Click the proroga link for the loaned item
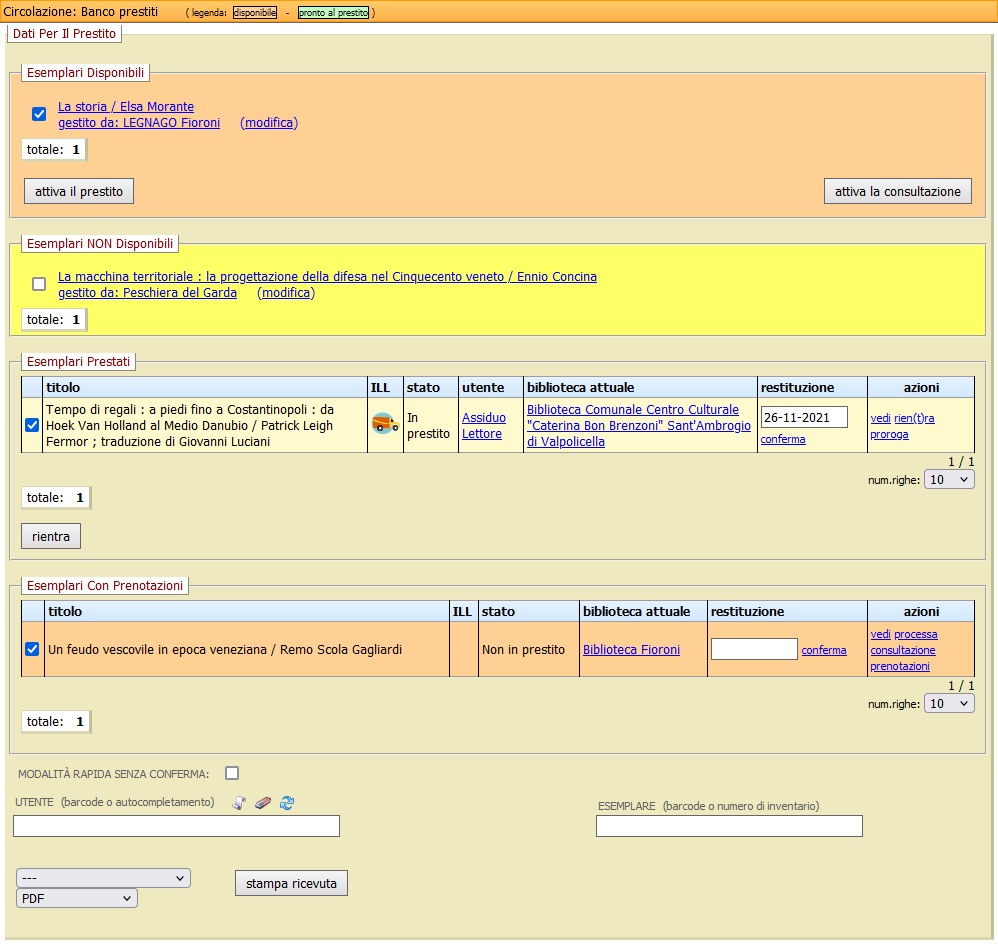The height and width of the screenshot is (944, 998). coord(889,434)
